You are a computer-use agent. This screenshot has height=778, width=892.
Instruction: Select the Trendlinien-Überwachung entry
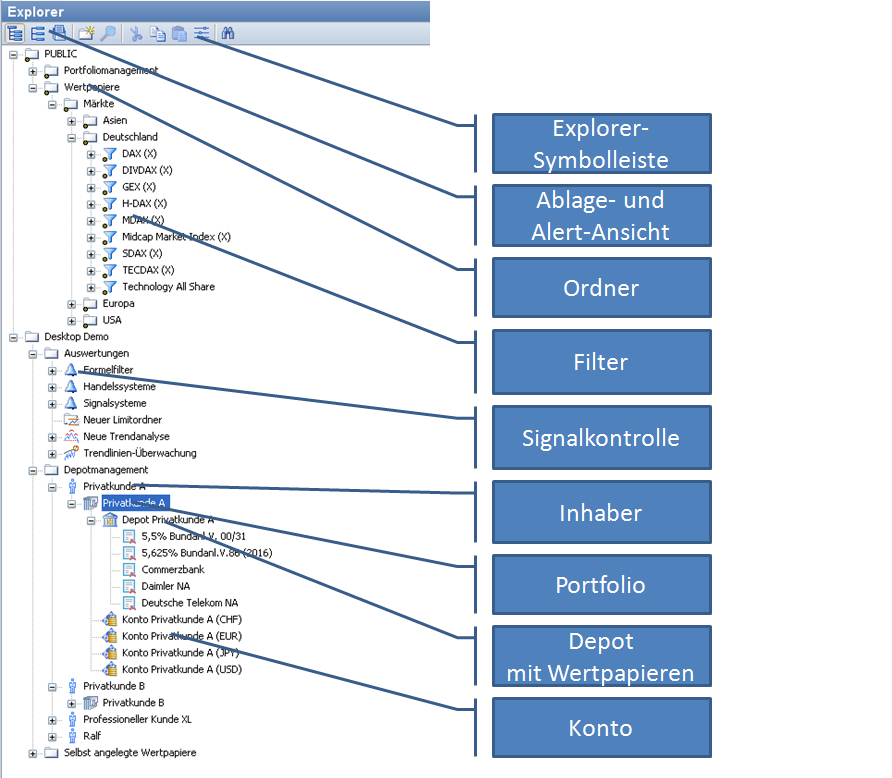[139, 453]
